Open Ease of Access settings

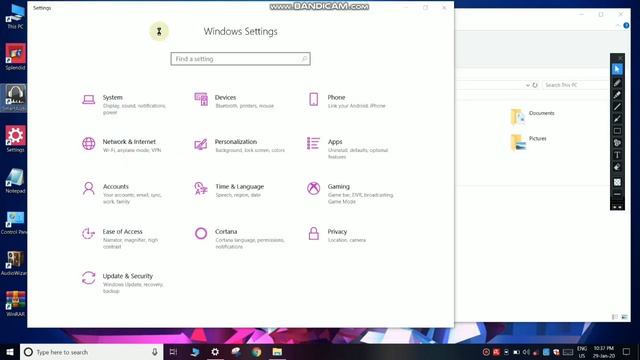(120, 238)
